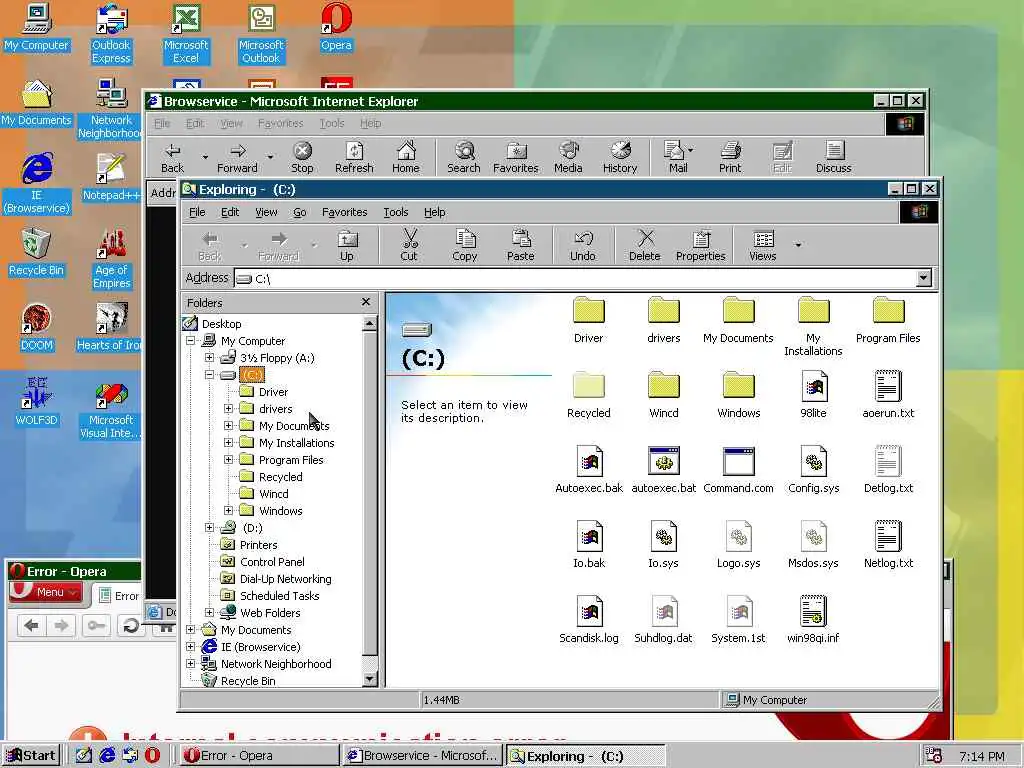The image size is (1024, 768).
Task: Open the Explorer File menu
Action: (x=197, y=212)
